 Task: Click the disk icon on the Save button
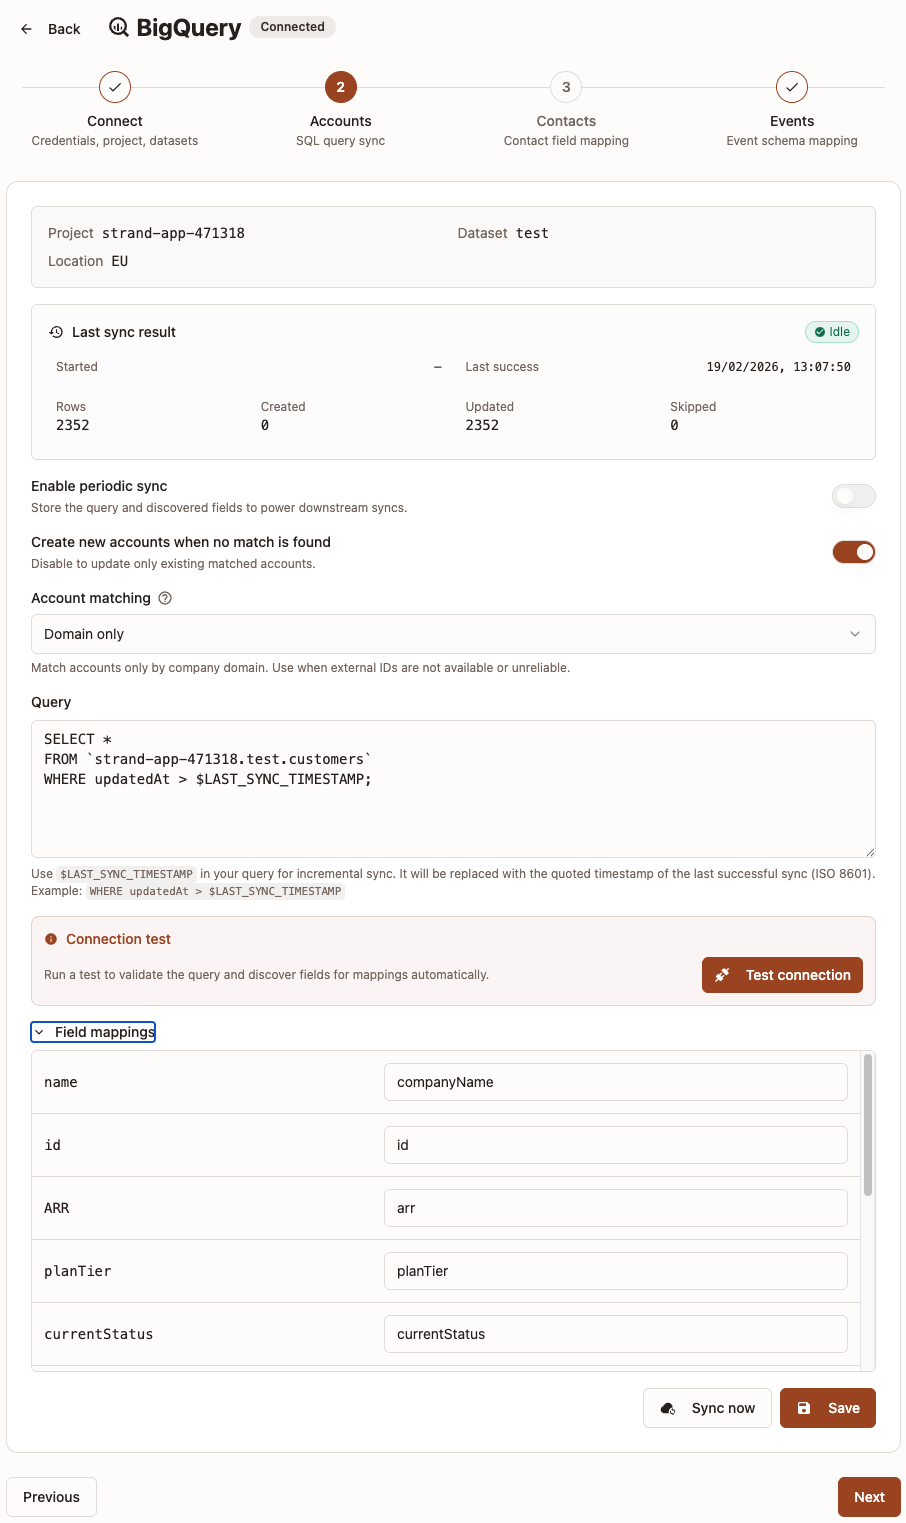(x=804, y=1407)
